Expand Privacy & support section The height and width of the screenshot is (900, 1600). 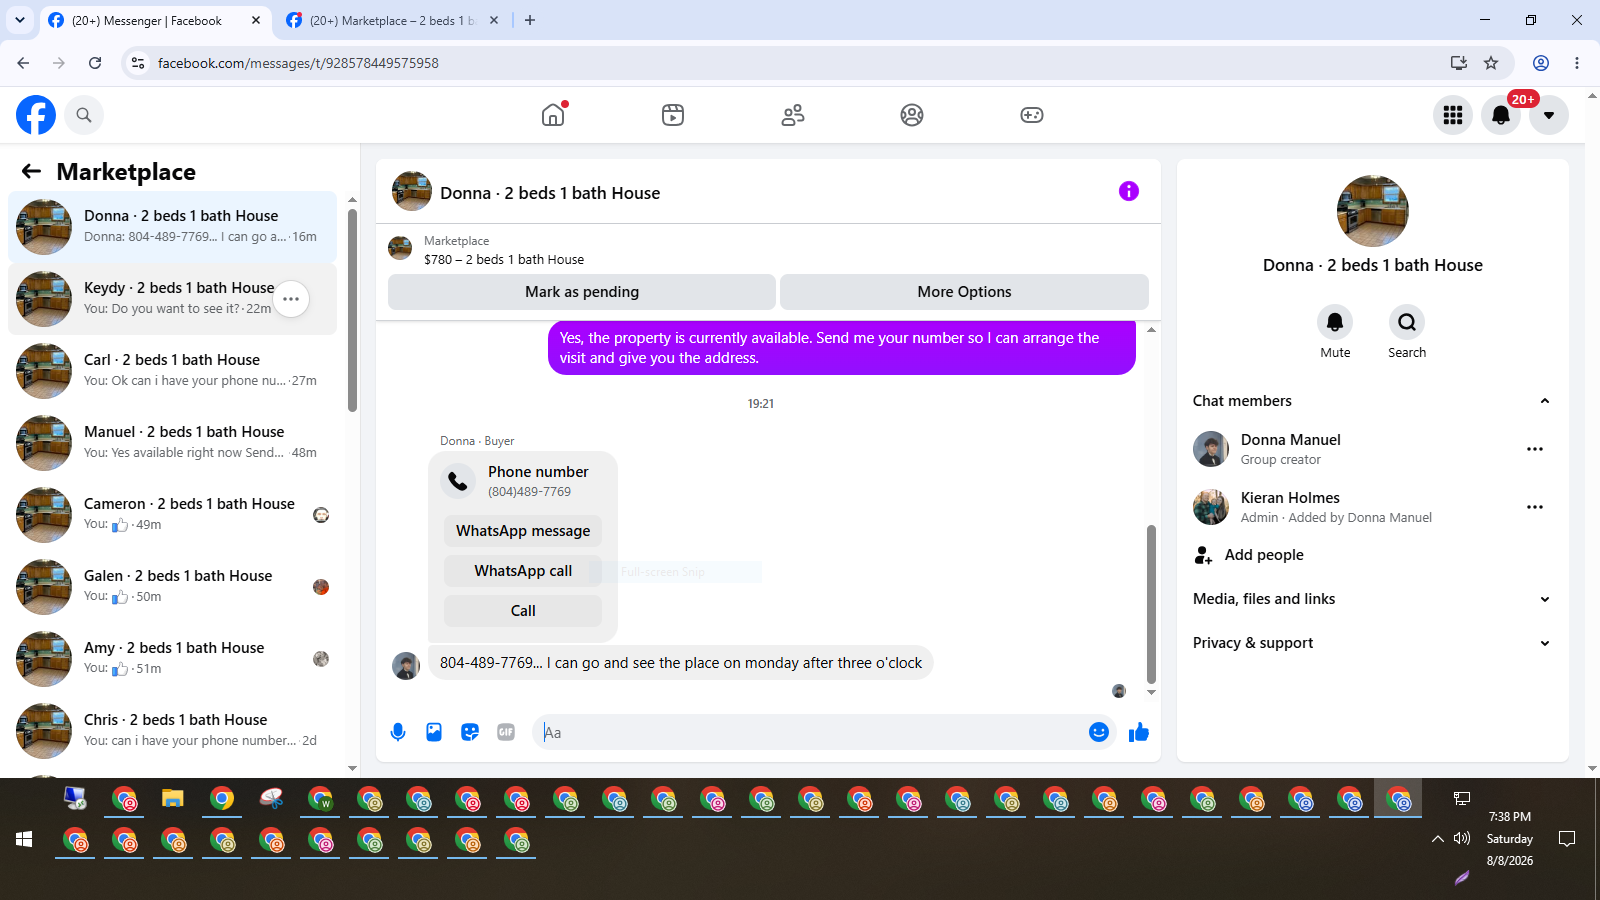pos(1371,643)
